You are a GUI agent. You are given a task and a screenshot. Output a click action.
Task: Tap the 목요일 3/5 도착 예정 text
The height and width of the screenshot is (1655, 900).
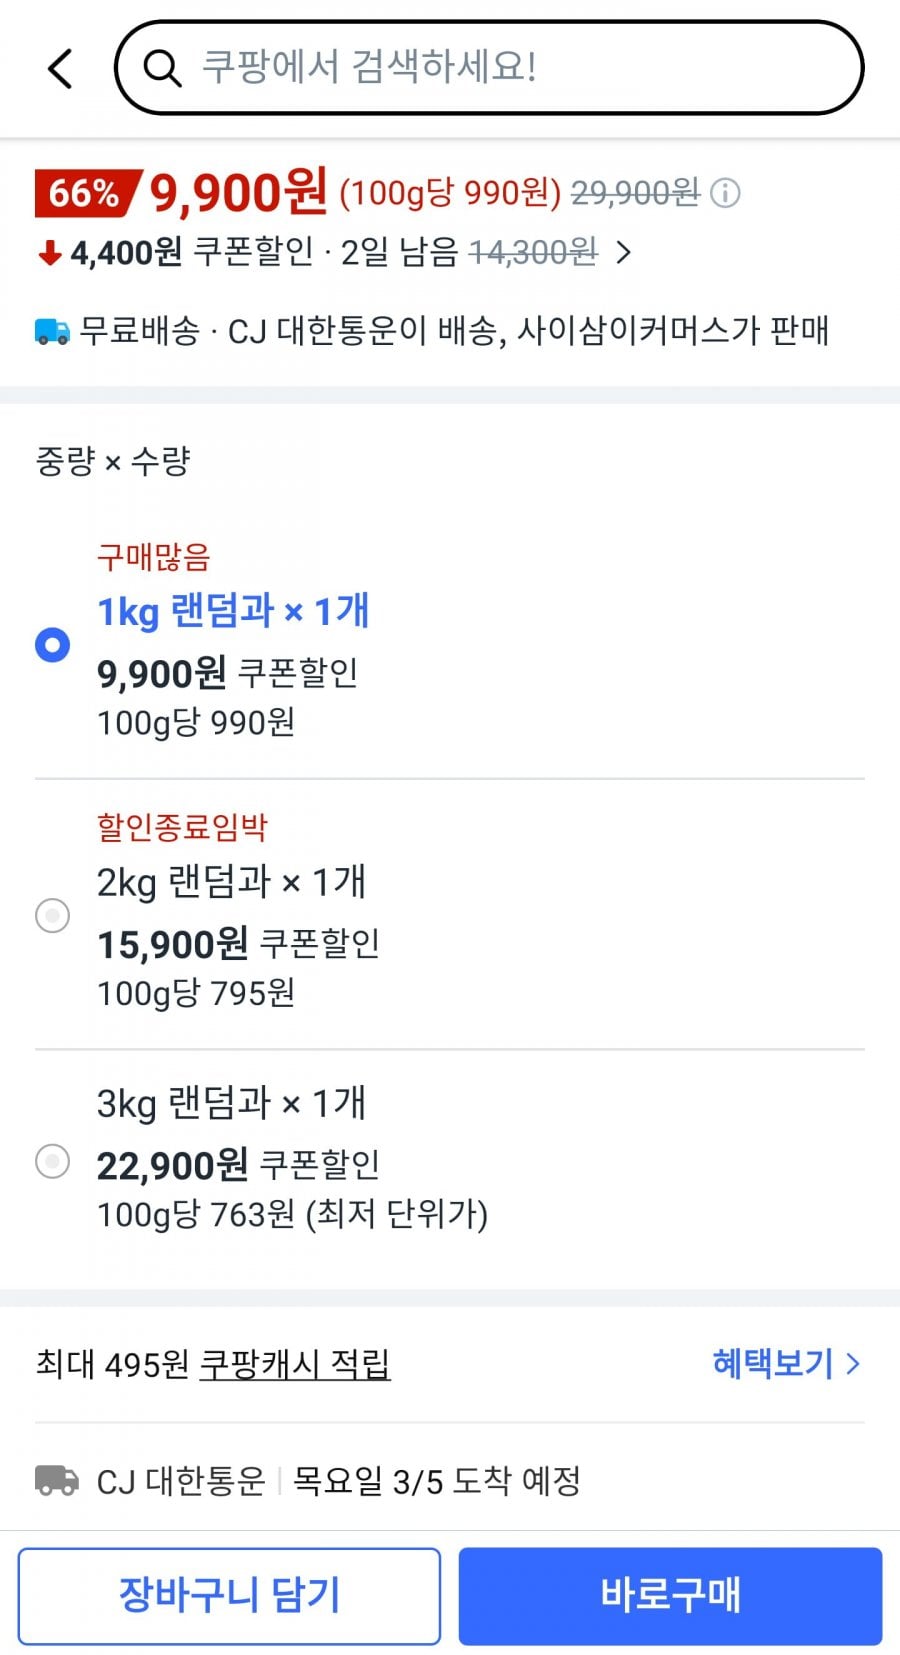pos(436,1481)
